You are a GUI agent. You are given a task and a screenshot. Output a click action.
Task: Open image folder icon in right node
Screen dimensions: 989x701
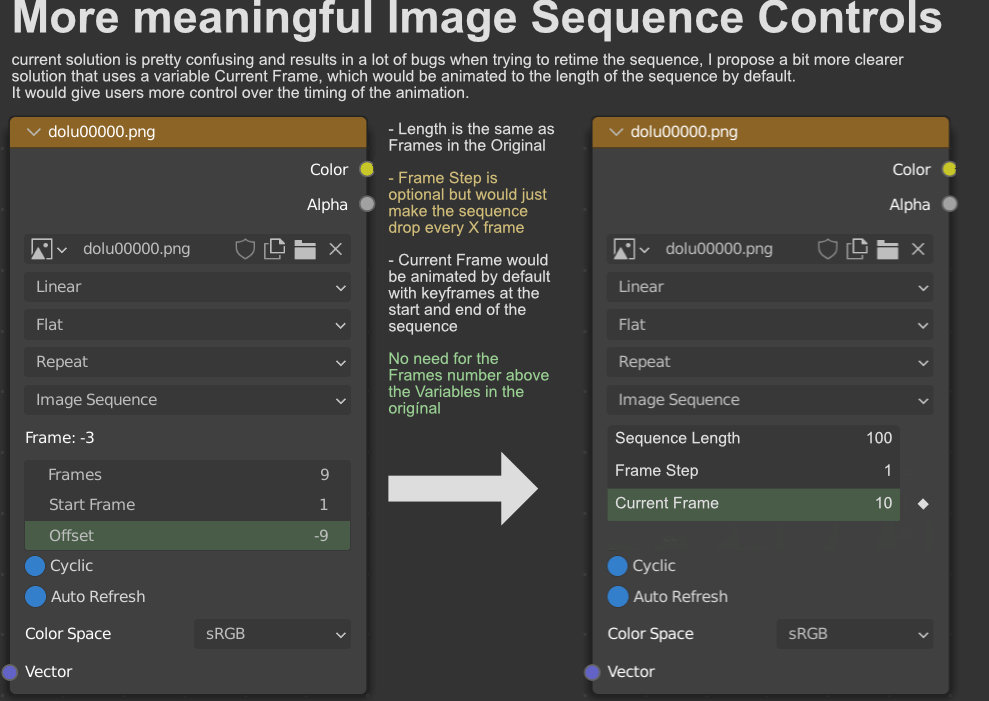pos(887,249)
